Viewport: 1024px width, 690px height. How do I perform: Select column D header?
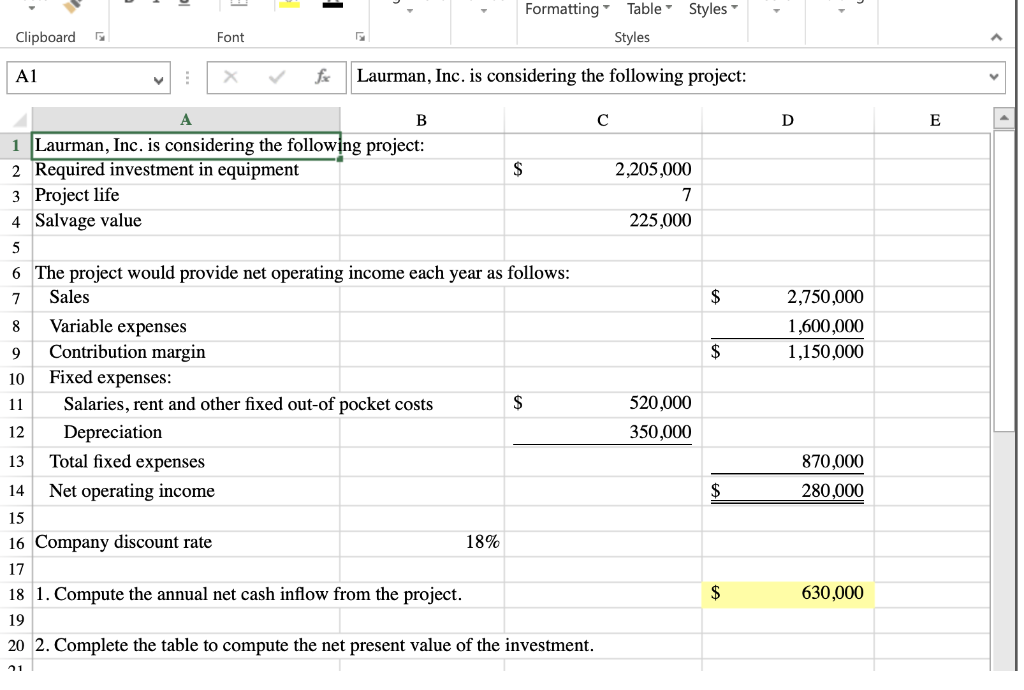pyautogui.click(x=788, y=120)
